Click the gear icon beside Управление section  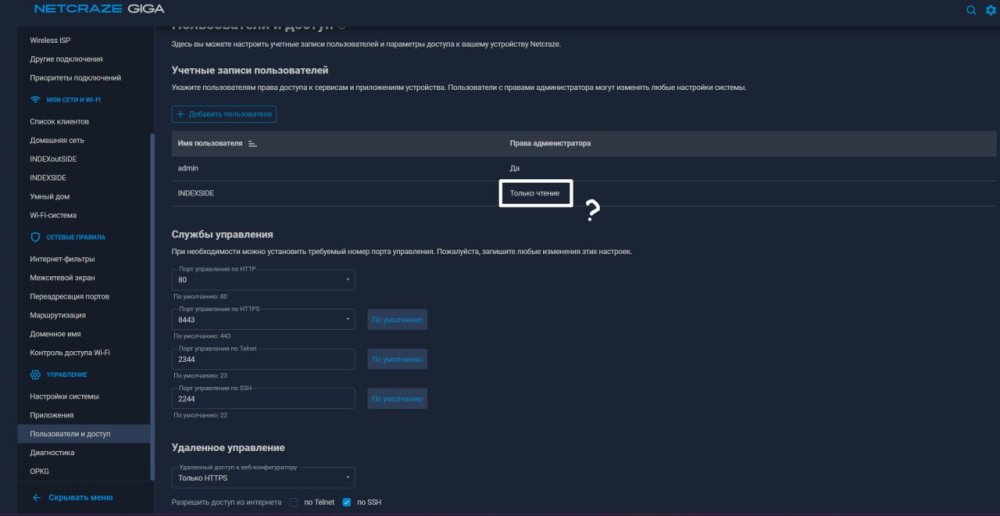coord(36,374)
